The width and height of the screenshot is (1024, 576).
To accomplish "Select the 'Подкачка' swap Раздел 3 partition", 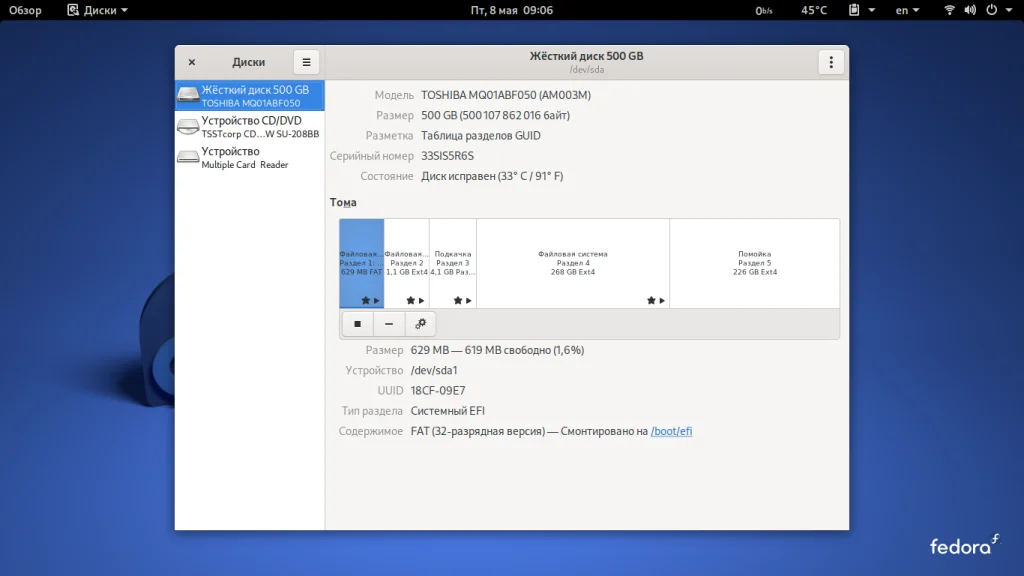I will 452,263.
